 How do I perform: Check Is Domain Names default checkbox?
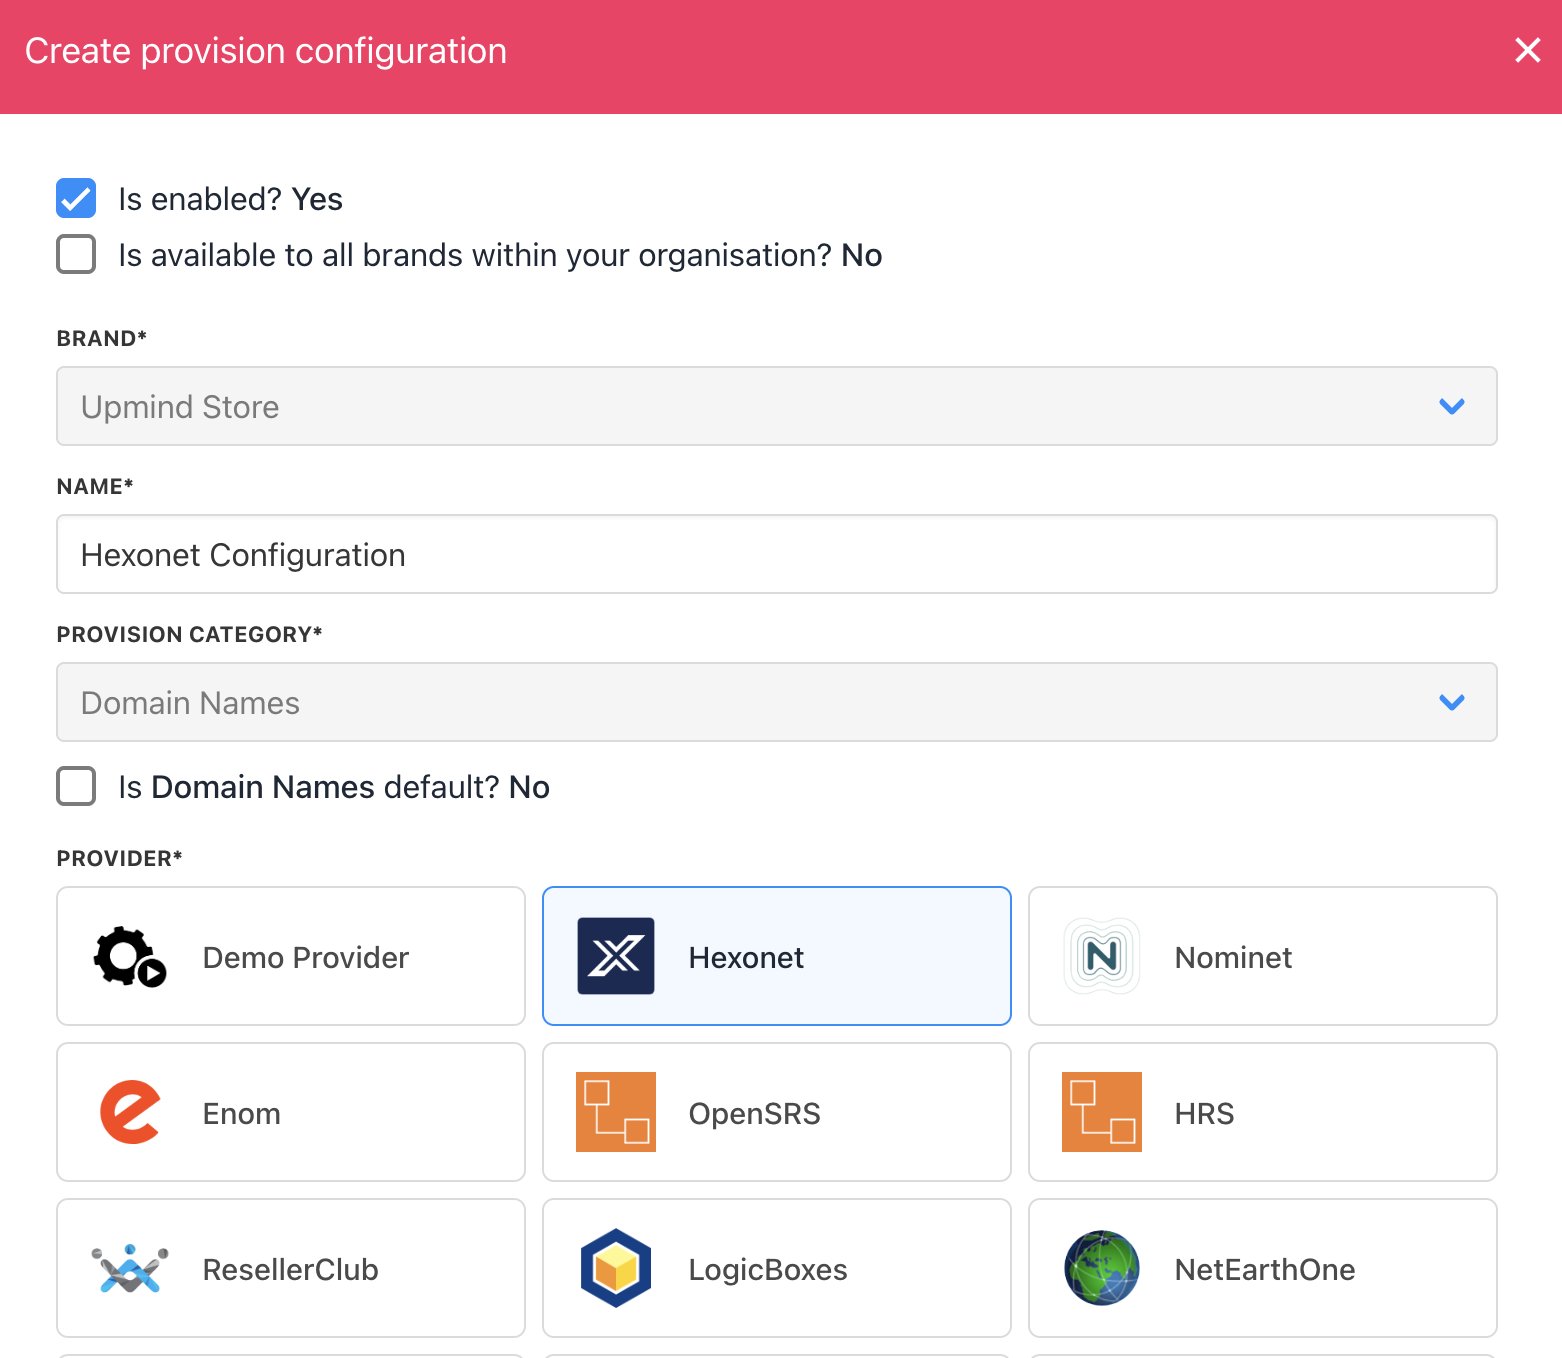pos(76,786)
